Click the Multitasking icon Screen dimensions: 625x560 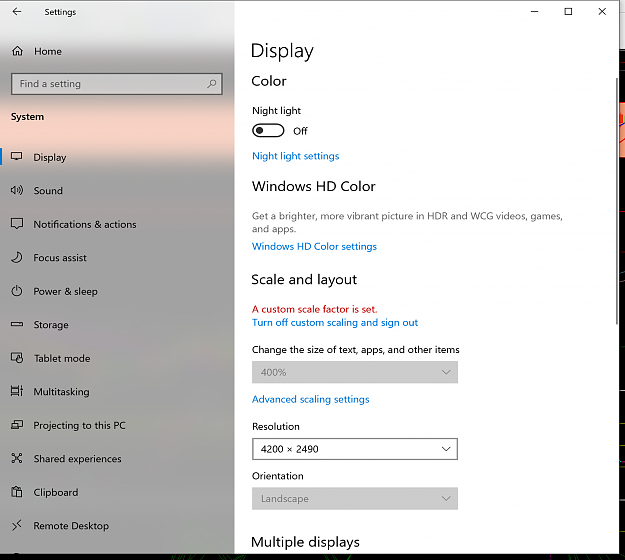(x=17, y=391)
